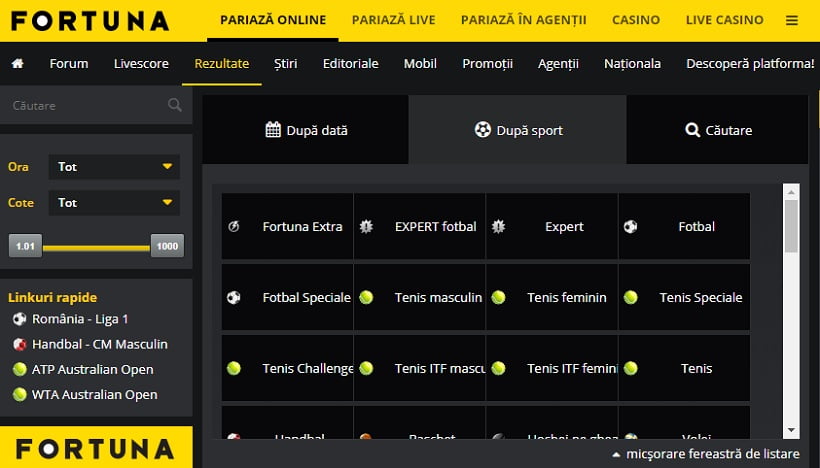
Task: Click the soccer ball icon in Fotbal tile
Action: point(630,227)
